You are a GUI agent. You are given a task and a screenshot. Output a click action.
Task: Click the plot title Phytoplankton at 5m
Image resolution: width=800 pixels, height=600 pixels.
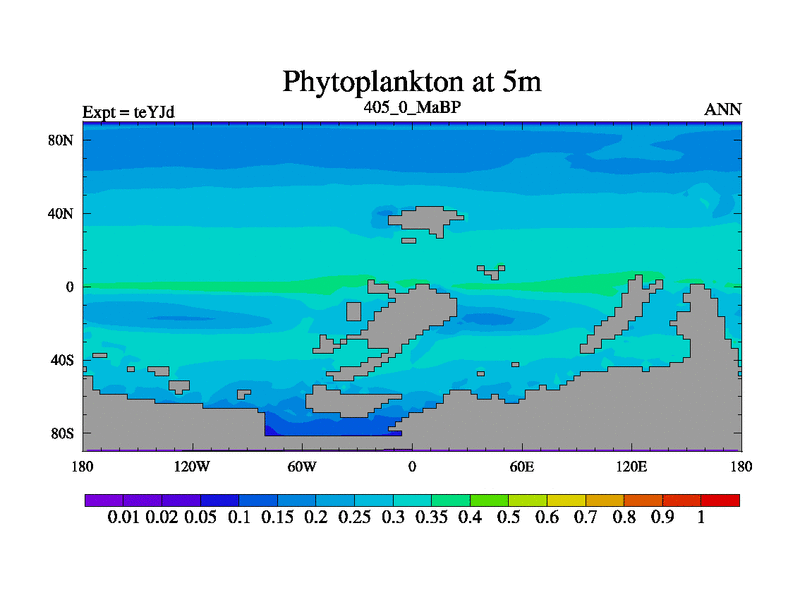coord(412,80)
